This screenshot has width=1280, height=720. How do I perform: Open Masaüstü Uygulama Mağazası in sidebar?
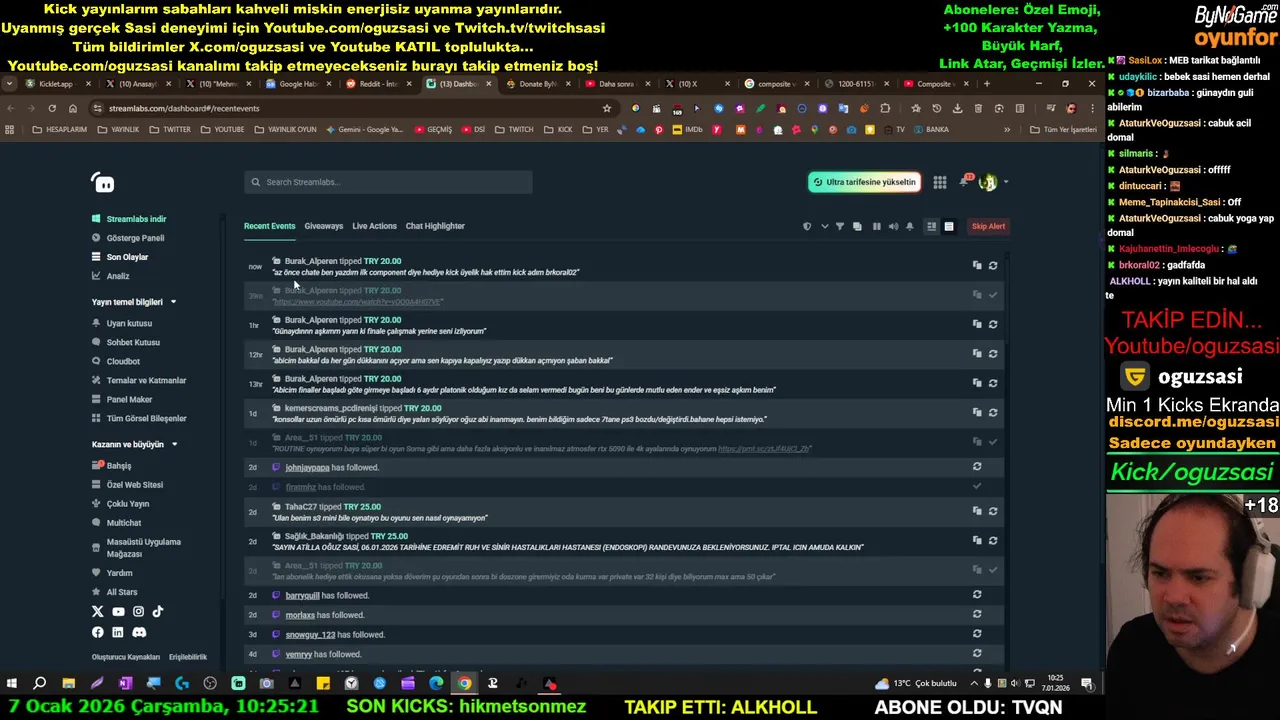coord(137,548)
